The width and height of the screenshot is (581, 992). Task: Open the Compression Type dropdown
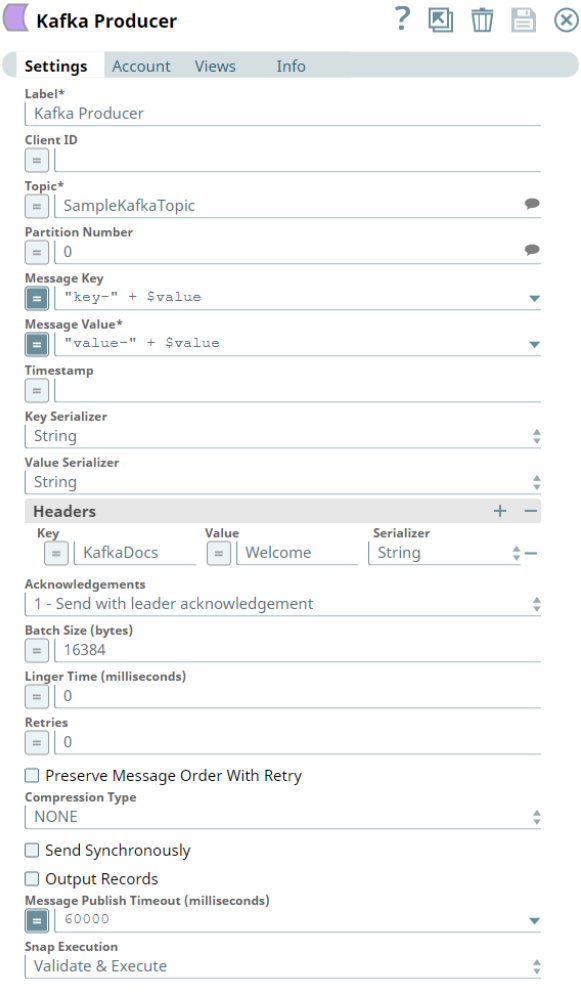[x=534, y=816]
